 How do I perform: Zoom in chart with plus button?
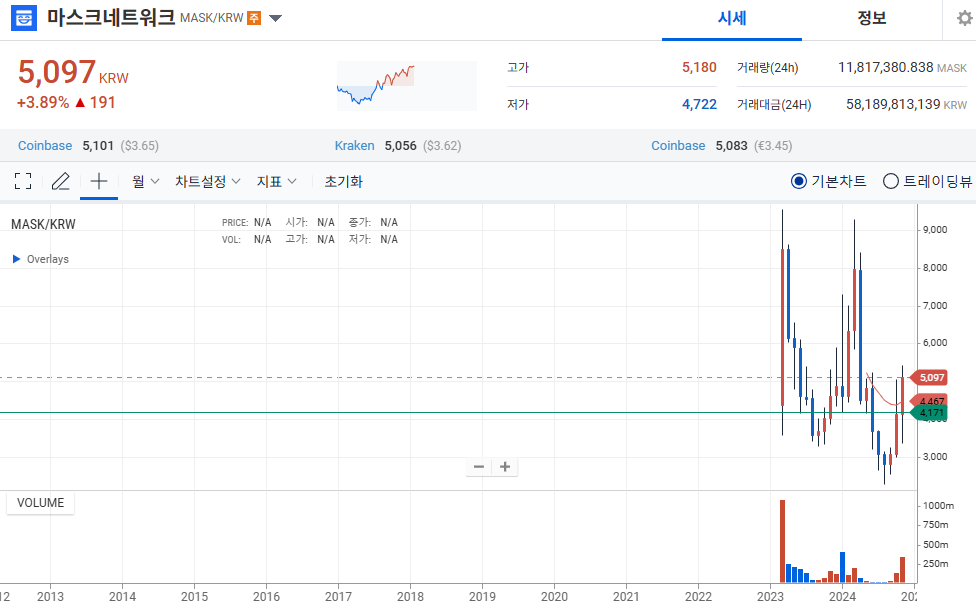pos(505,467)
